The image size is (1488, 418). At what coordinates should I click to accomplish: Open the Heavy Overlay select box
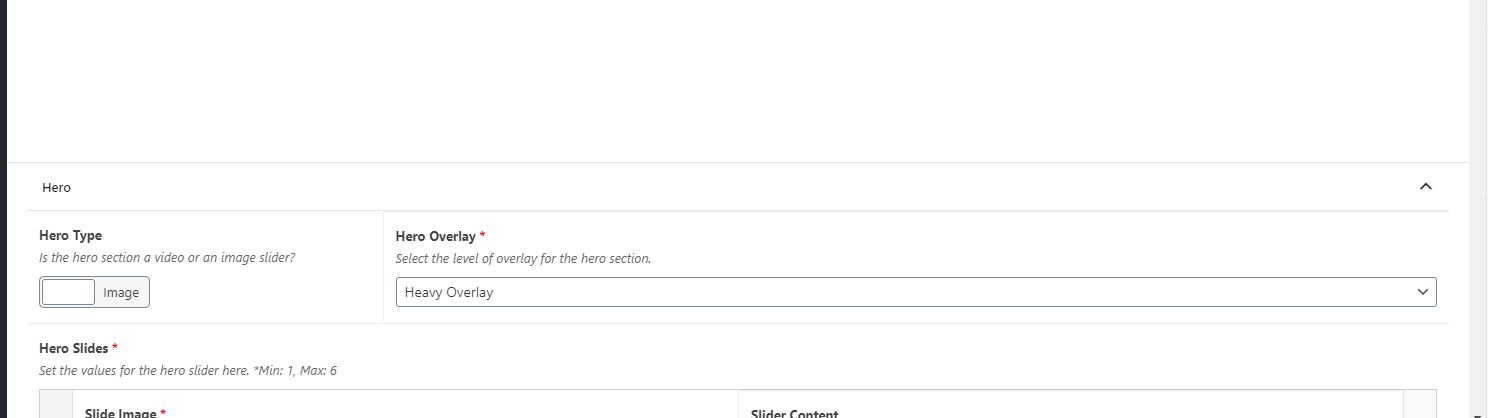tap(900, 292)
